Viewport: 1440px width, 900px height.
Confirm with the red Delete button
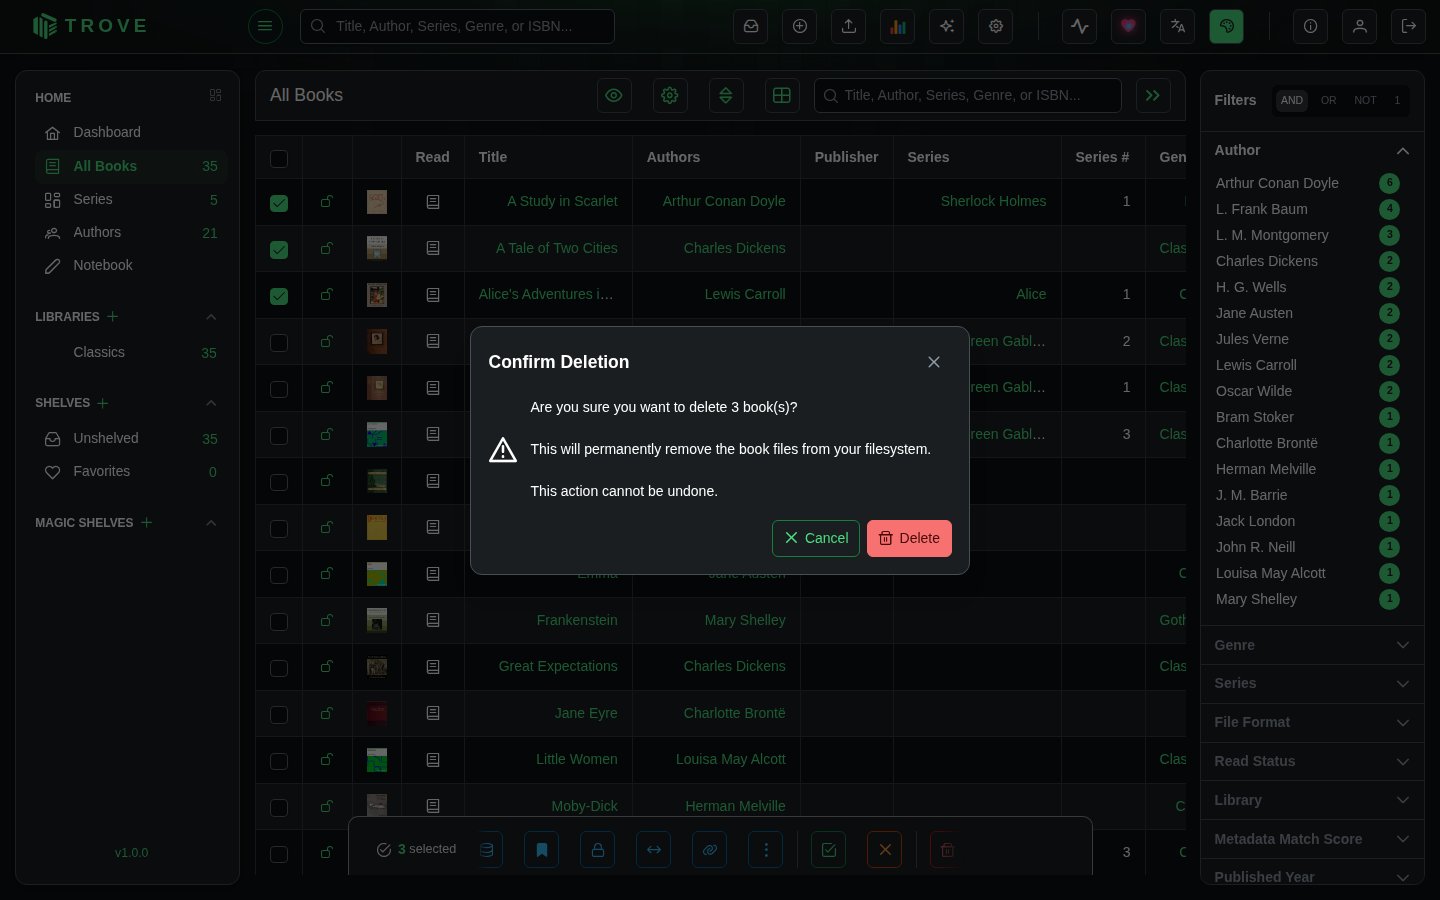(x=909, y=538)
